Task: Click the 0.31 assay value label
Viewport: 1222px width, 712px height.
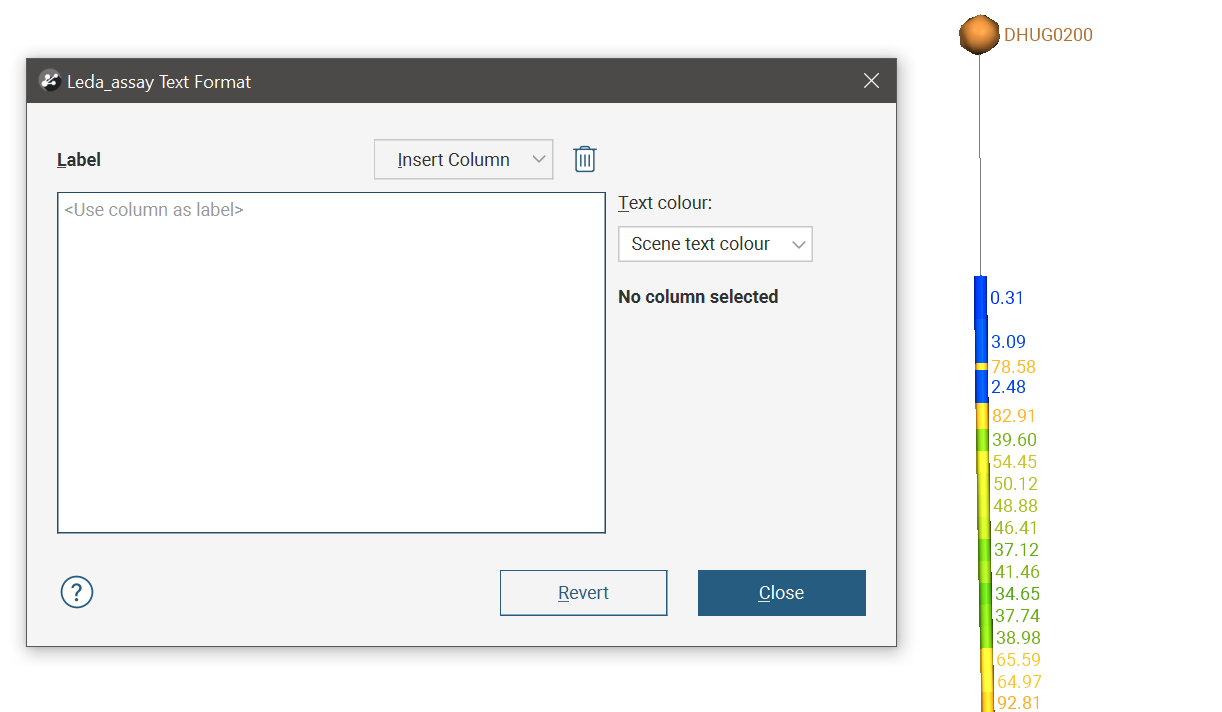Action: (1007, 298)
